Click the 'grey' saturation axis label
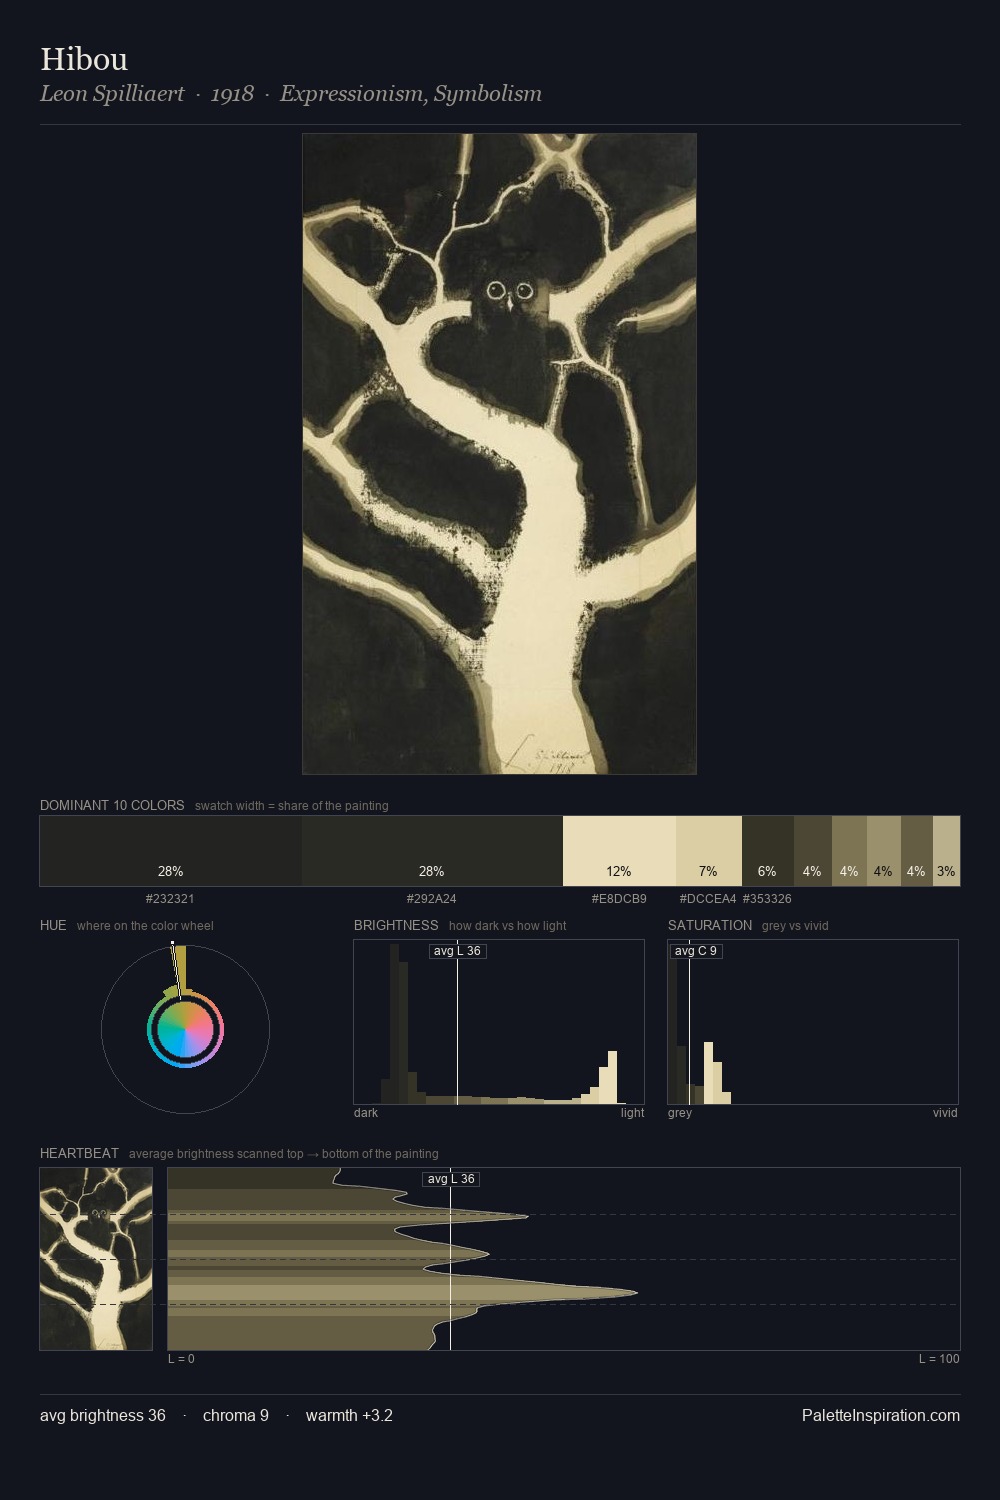 680,1113
